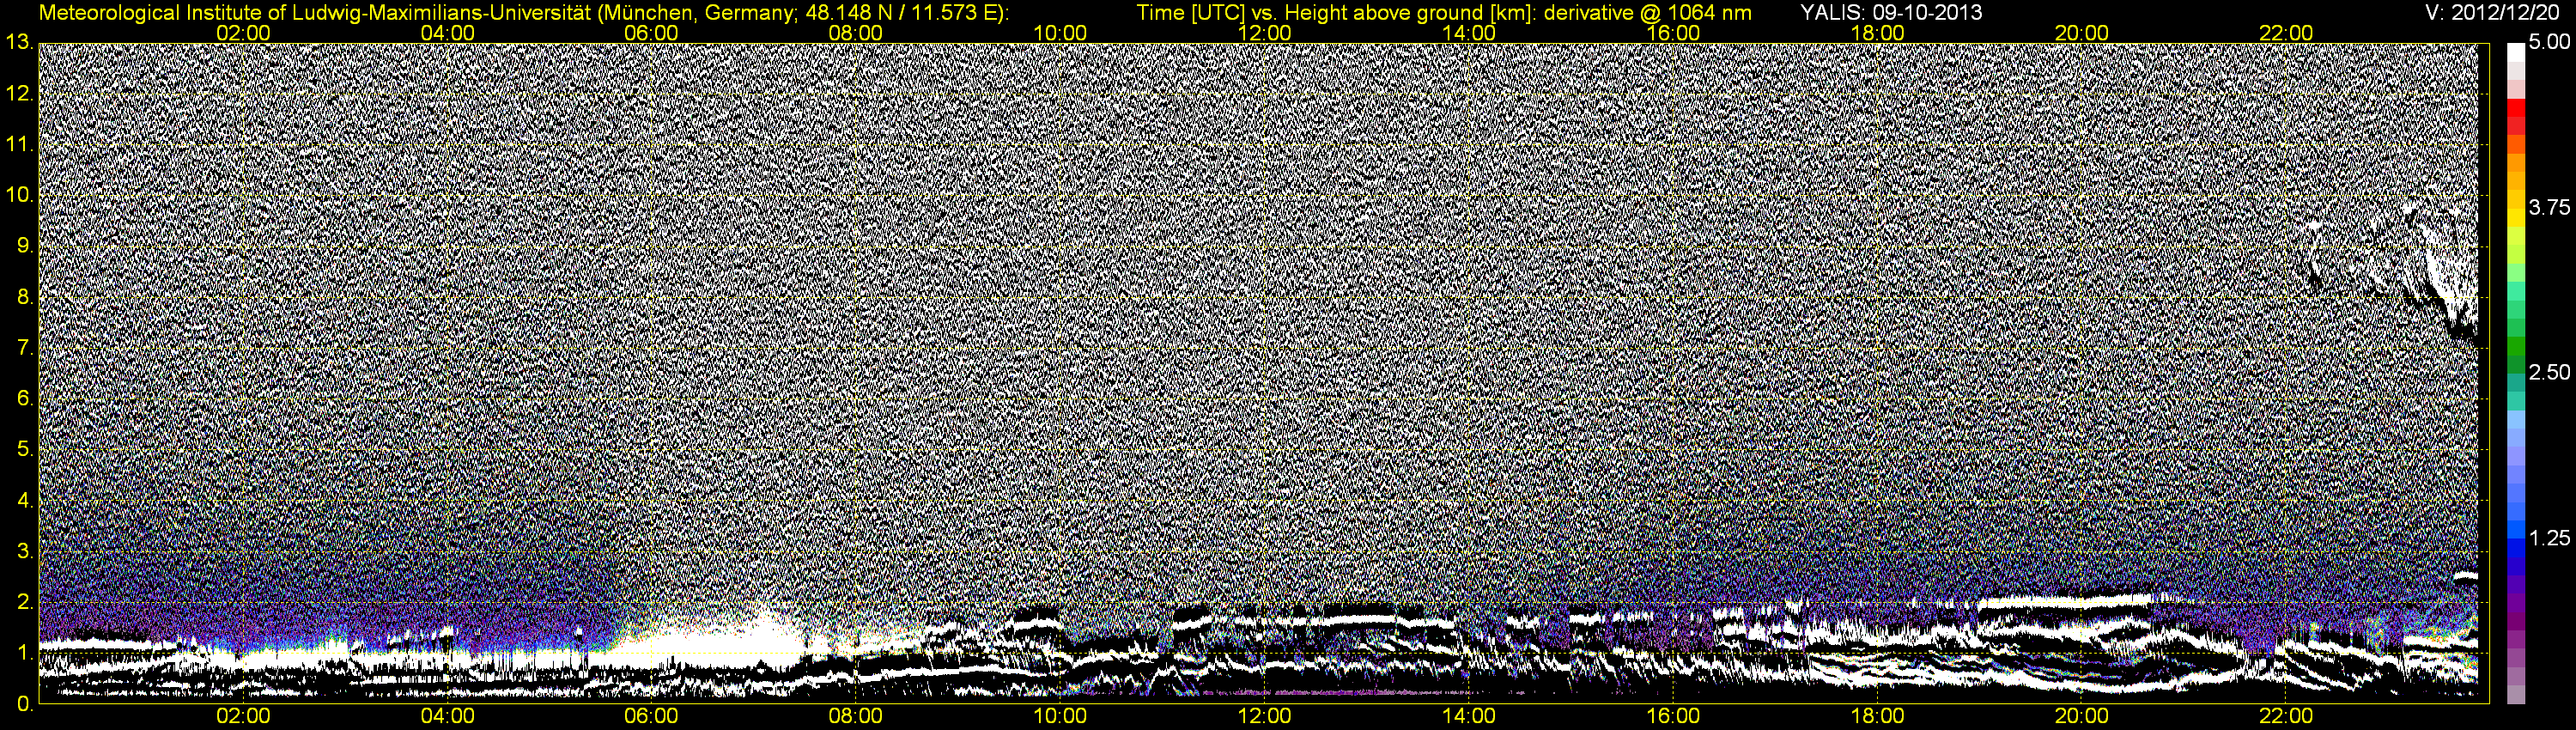Click the '13.' height axis label

pyautogui.click(x=19, y=42)
